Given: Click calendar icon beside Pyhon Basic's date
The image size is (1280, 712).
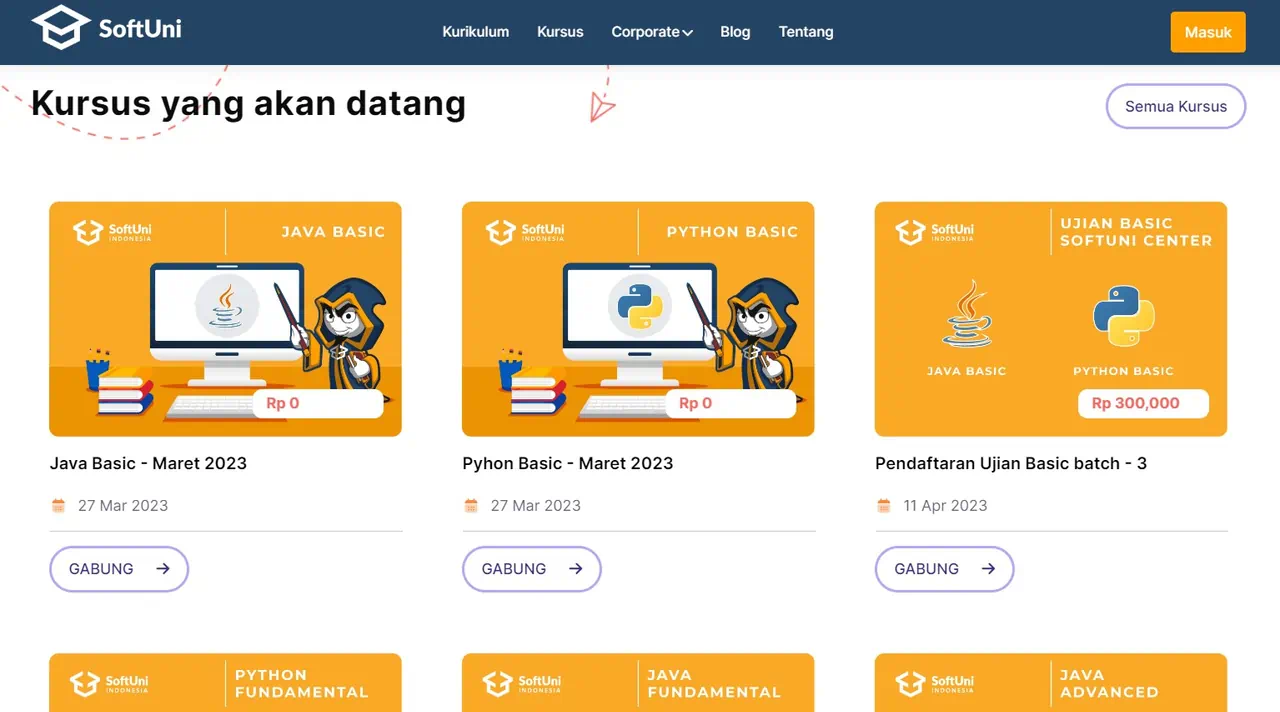Looking at the screenshot, I should click(471, 505).
